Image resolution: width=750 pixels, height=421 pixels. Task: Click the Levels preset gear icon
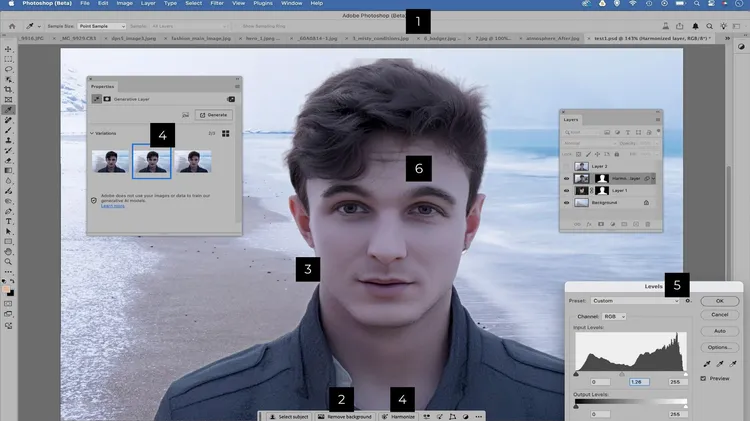coord(688,301)
